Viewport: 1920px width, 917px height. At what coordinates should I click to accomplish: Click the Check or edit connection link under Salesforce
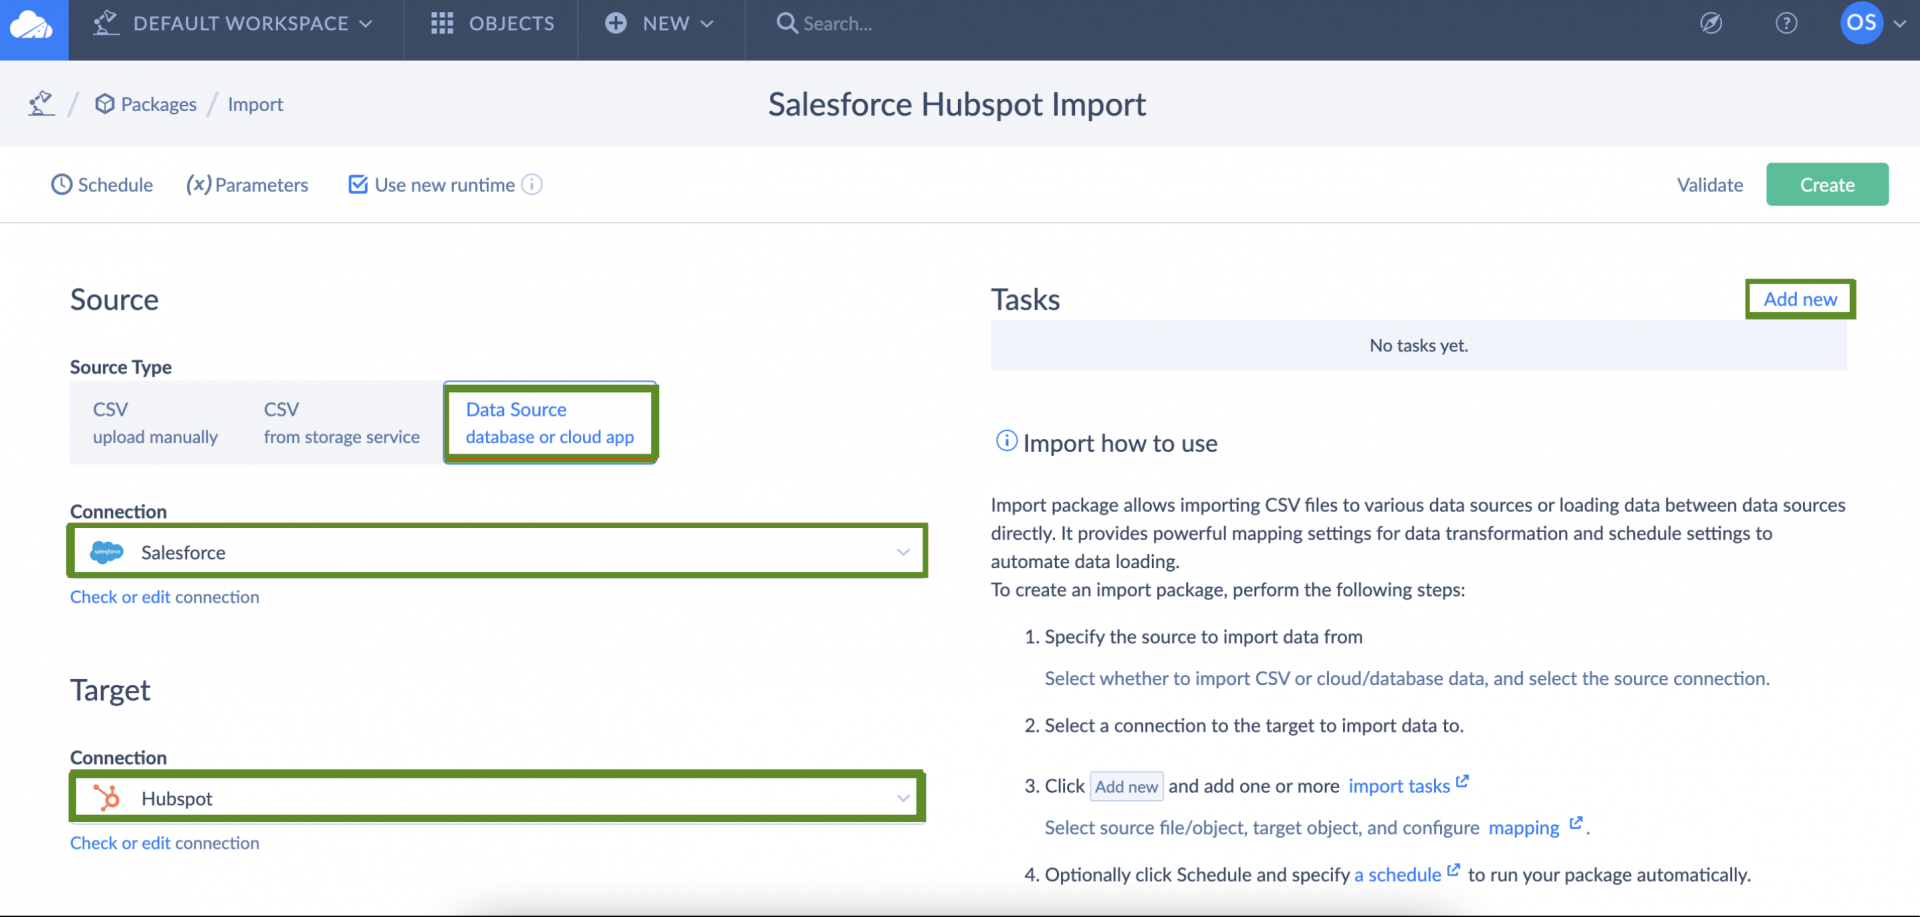(164, 596)
